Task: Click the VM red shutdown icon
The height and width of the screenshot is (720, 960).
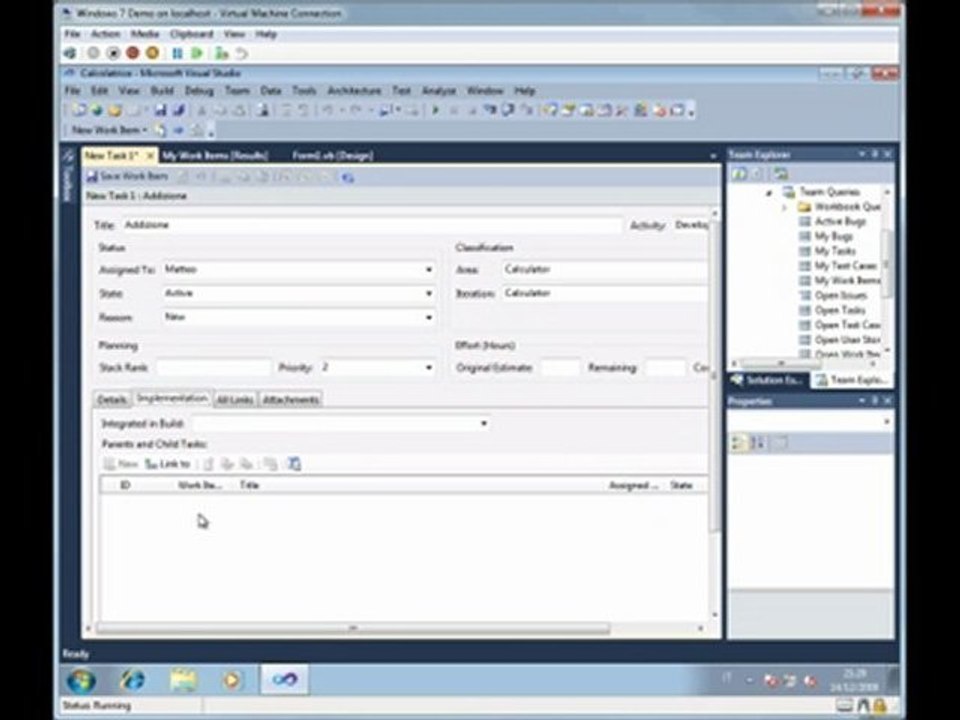Action: coord(132,54)
